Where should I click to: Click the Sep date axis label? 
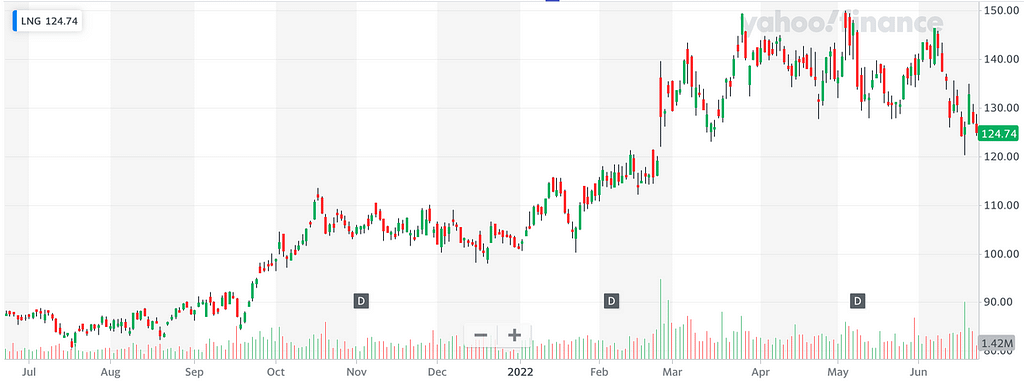point(195,373)
